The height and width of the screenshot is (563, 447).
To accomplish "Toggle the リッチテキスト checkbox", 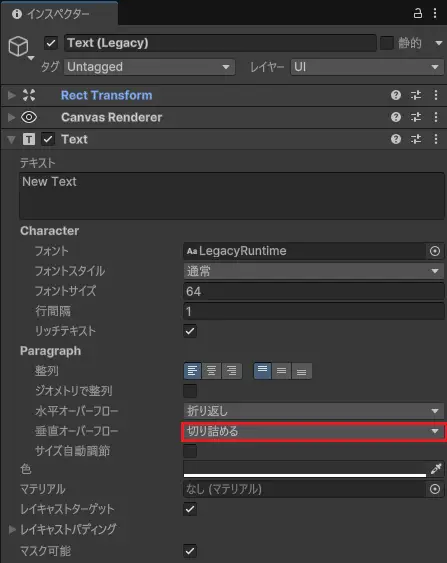I will click(190, 331).
